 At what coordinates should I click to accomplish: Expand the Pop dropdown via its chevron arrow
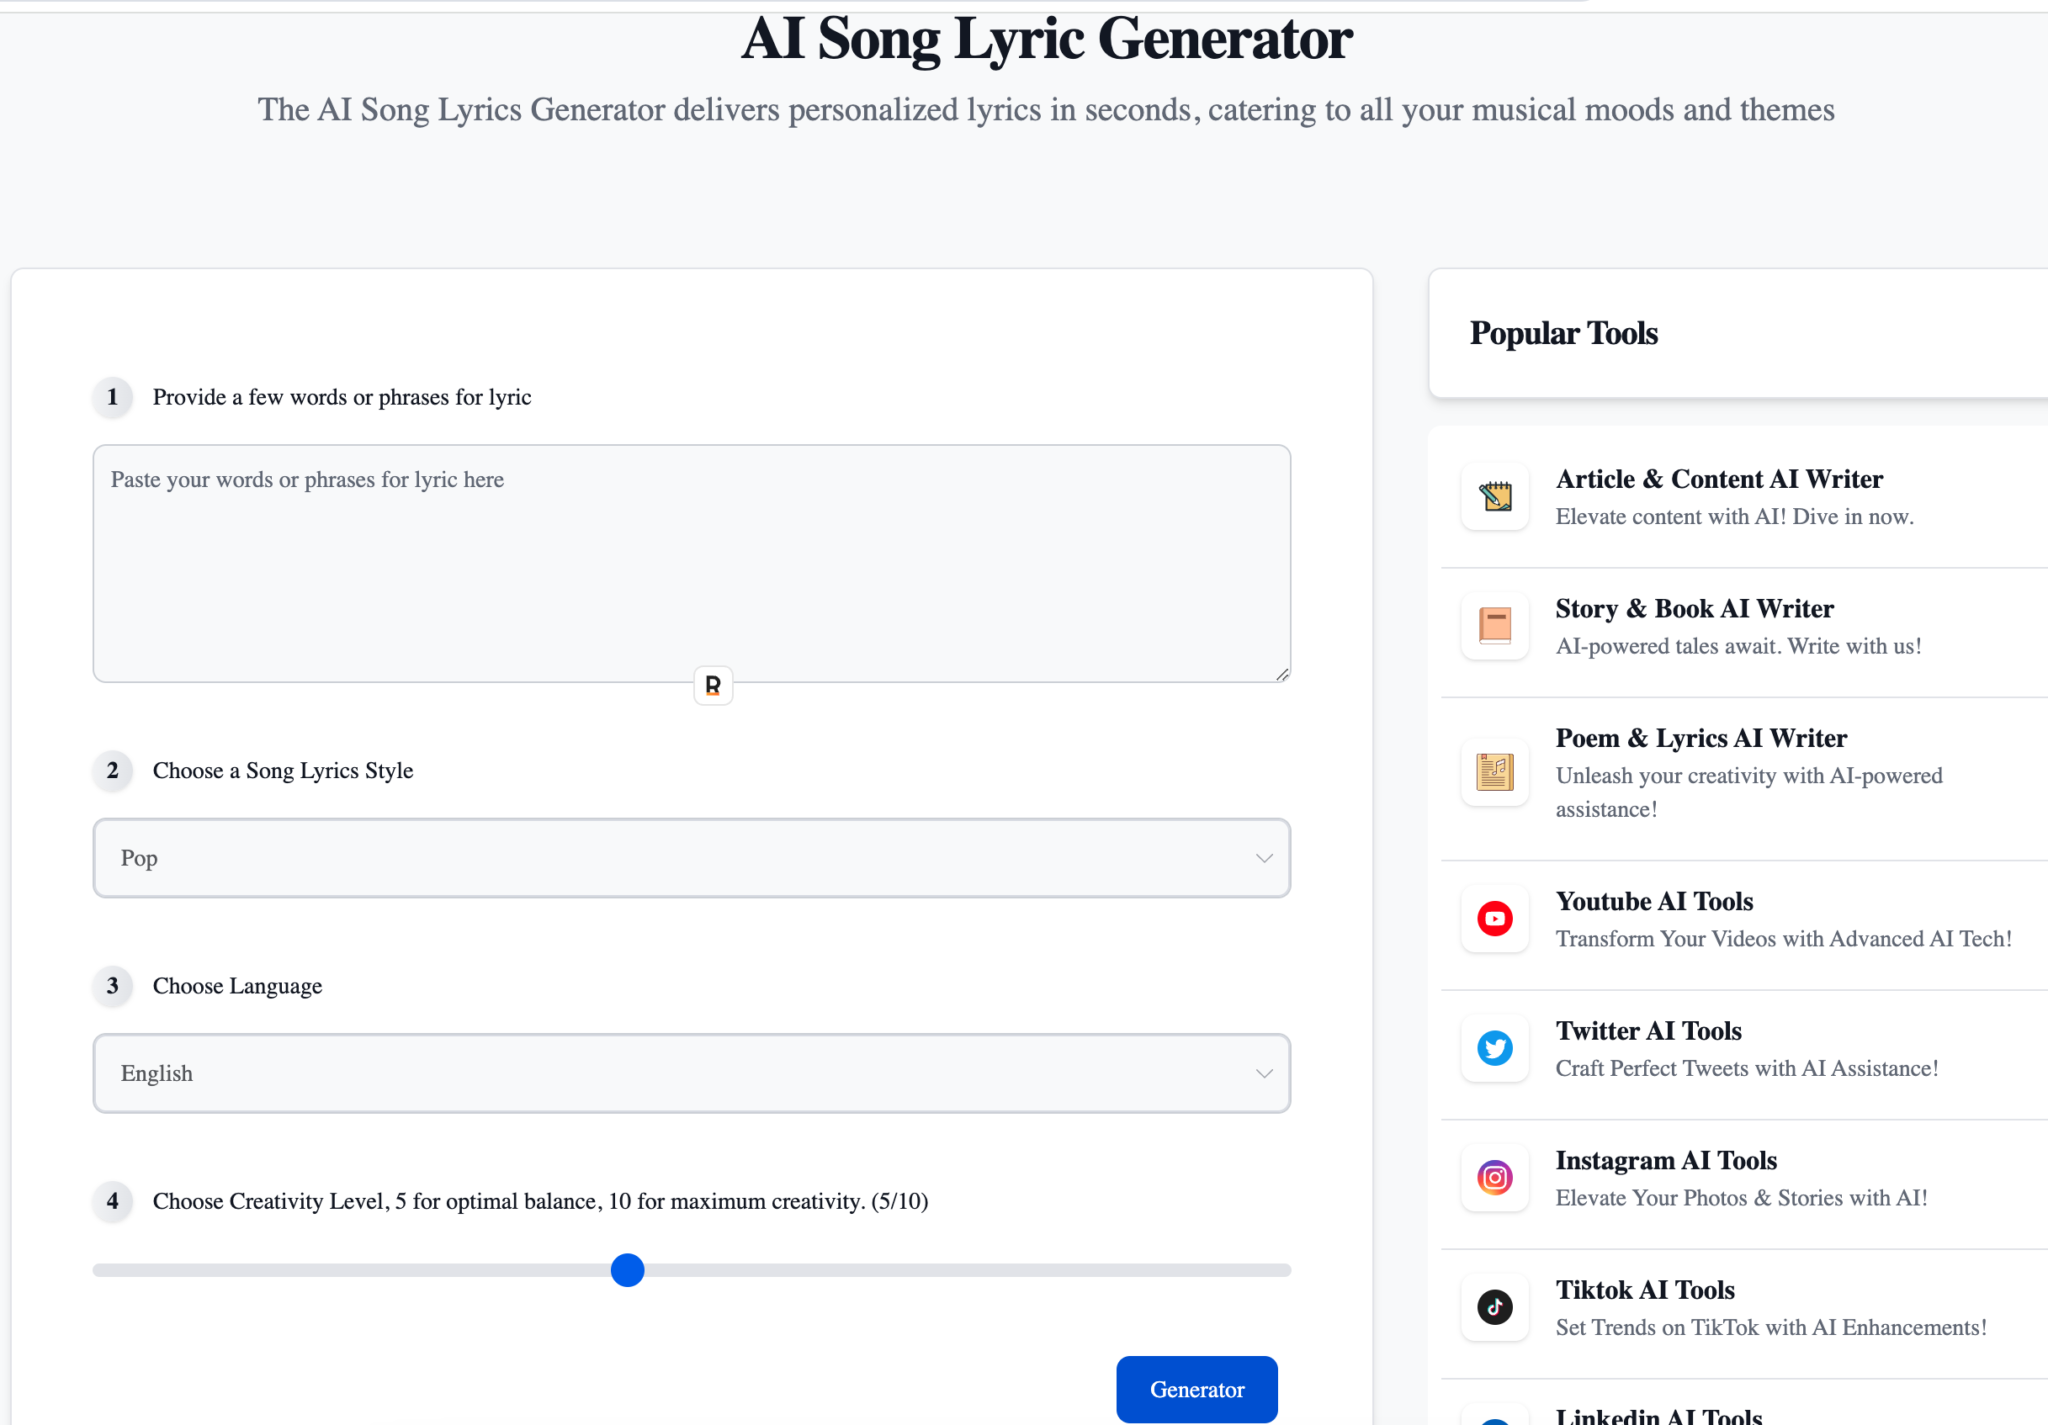tap(1263, 858)
